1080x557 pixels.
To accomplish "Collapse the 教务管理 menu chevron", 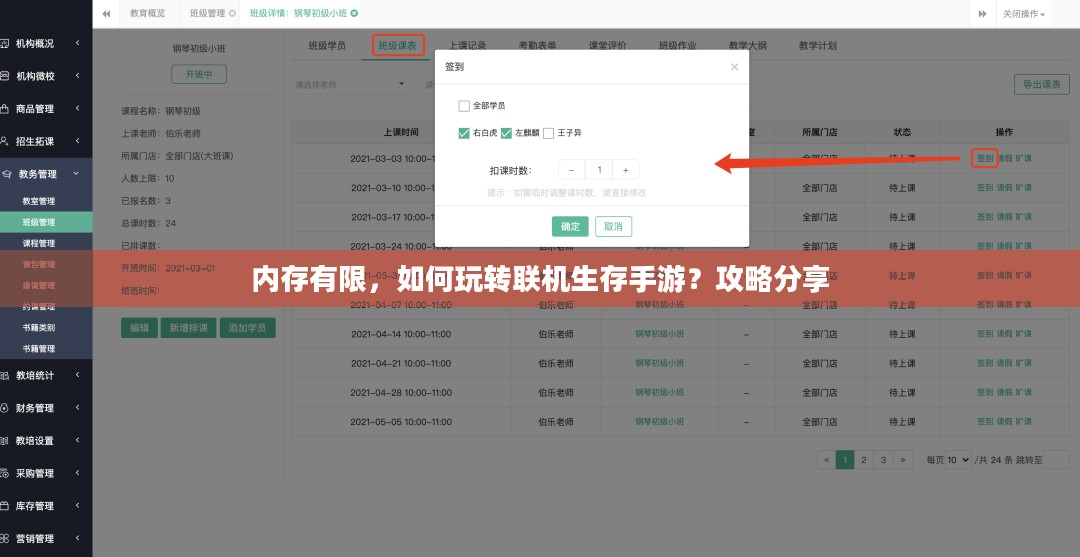I will pyautogui.click(x=77, y=174).
